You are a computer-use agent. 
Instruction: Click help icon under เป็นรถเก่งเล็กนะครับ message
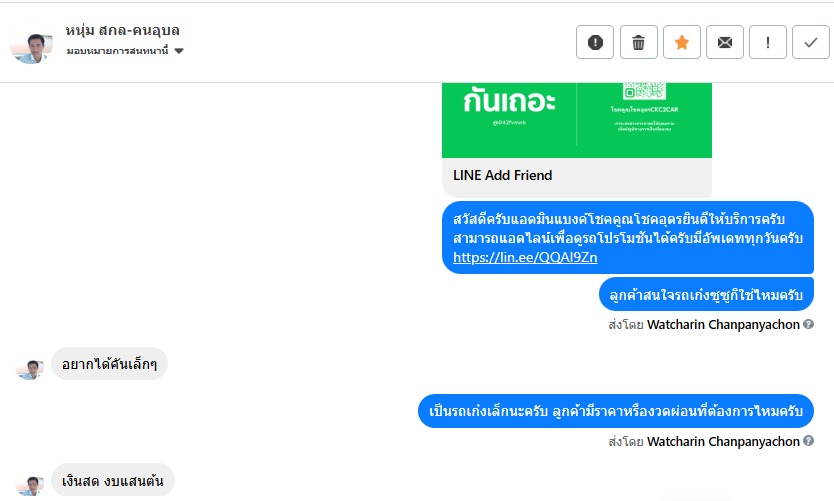[x=808, y=441]
